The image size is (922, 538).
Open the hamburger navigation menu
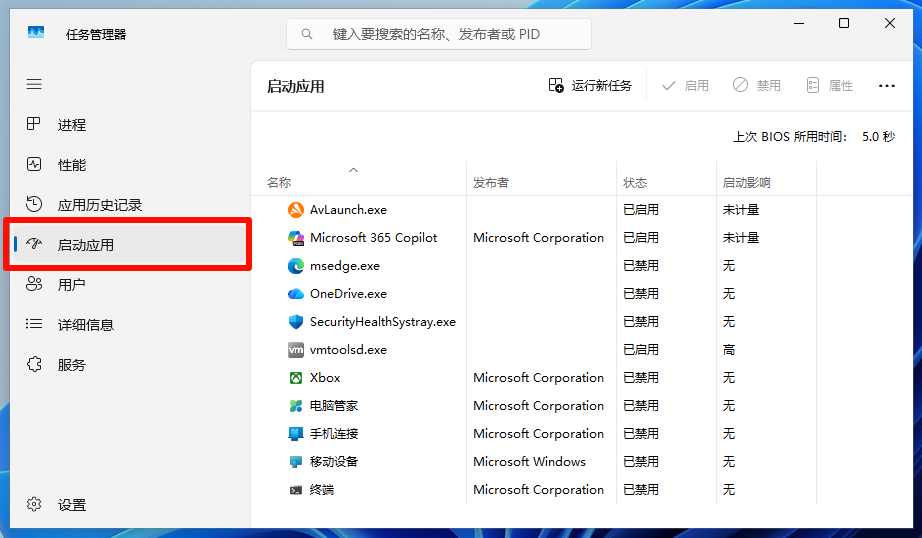(x=34, y=84)
